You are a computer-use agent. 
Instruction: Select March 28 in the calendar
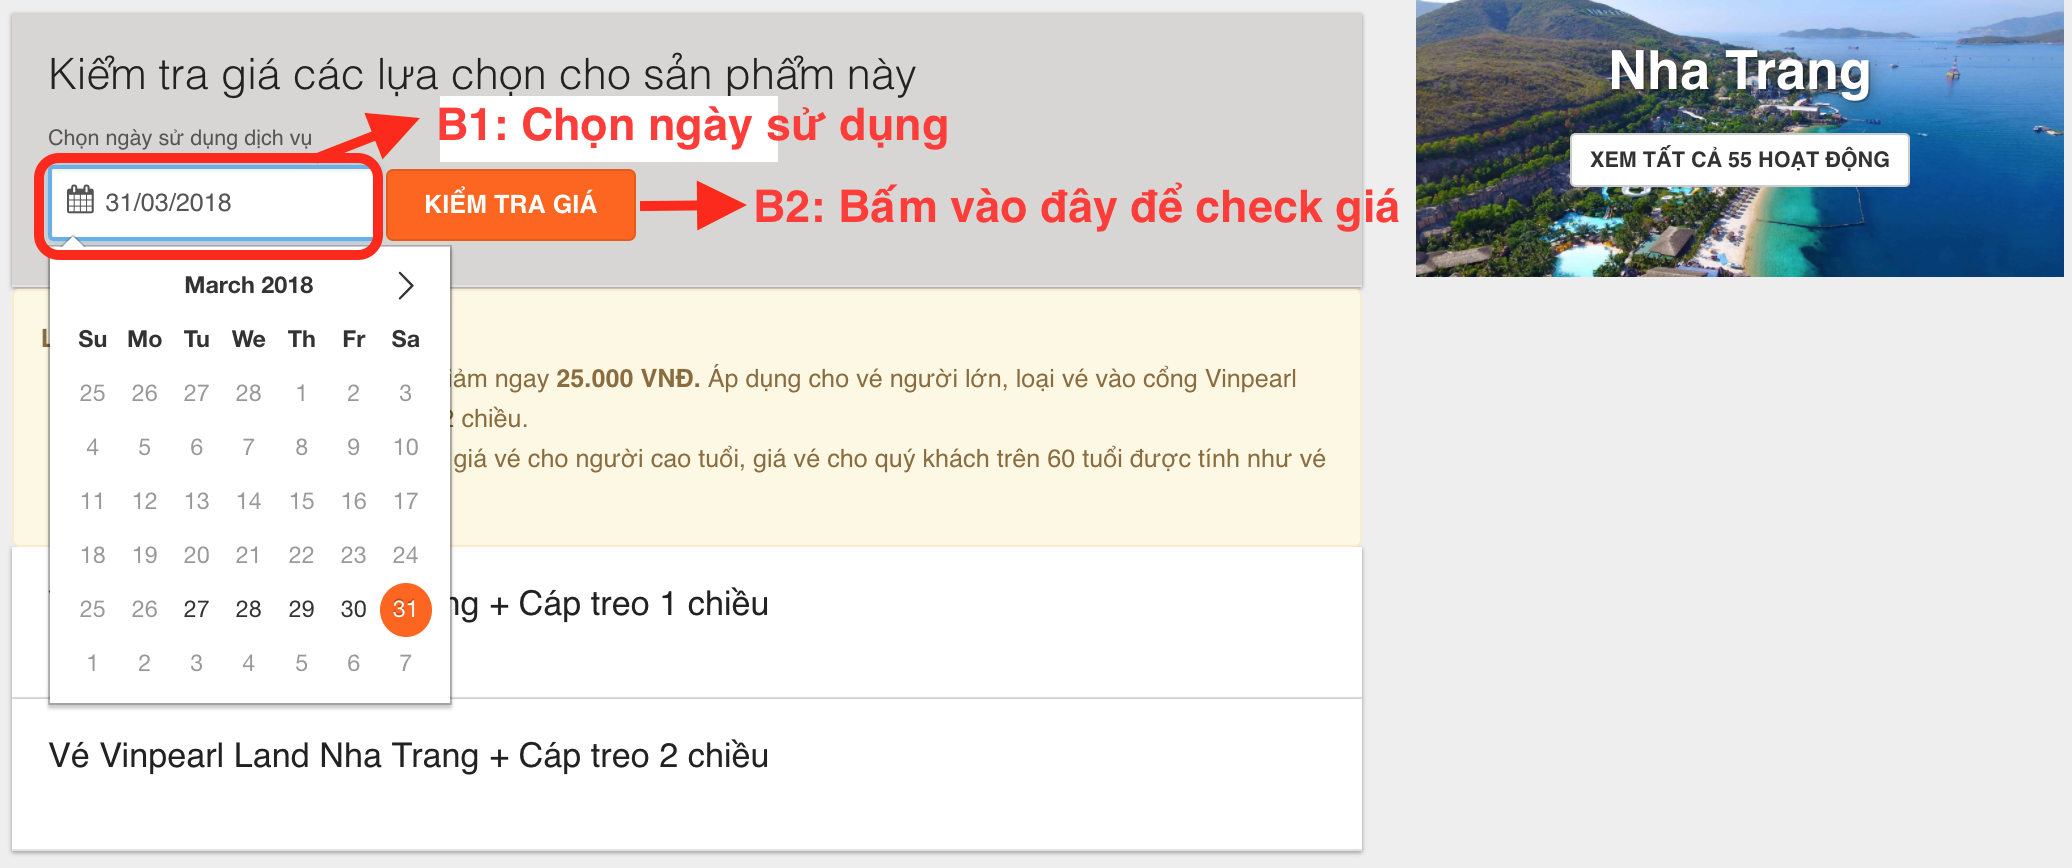tap(248, 609)
